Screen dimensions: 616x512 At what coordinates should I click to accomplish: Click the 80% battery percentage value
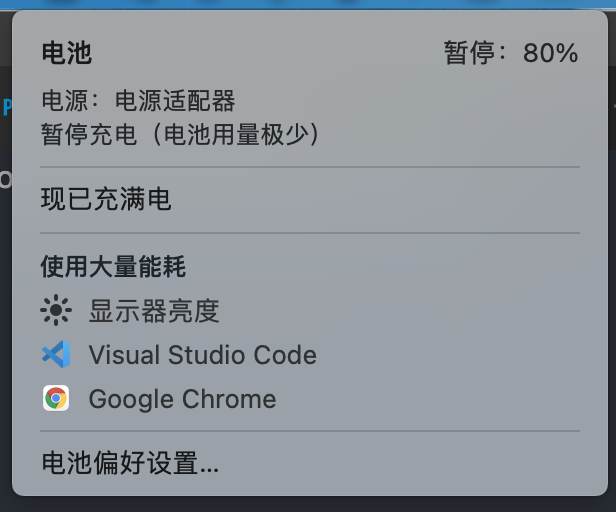[551, 53]
